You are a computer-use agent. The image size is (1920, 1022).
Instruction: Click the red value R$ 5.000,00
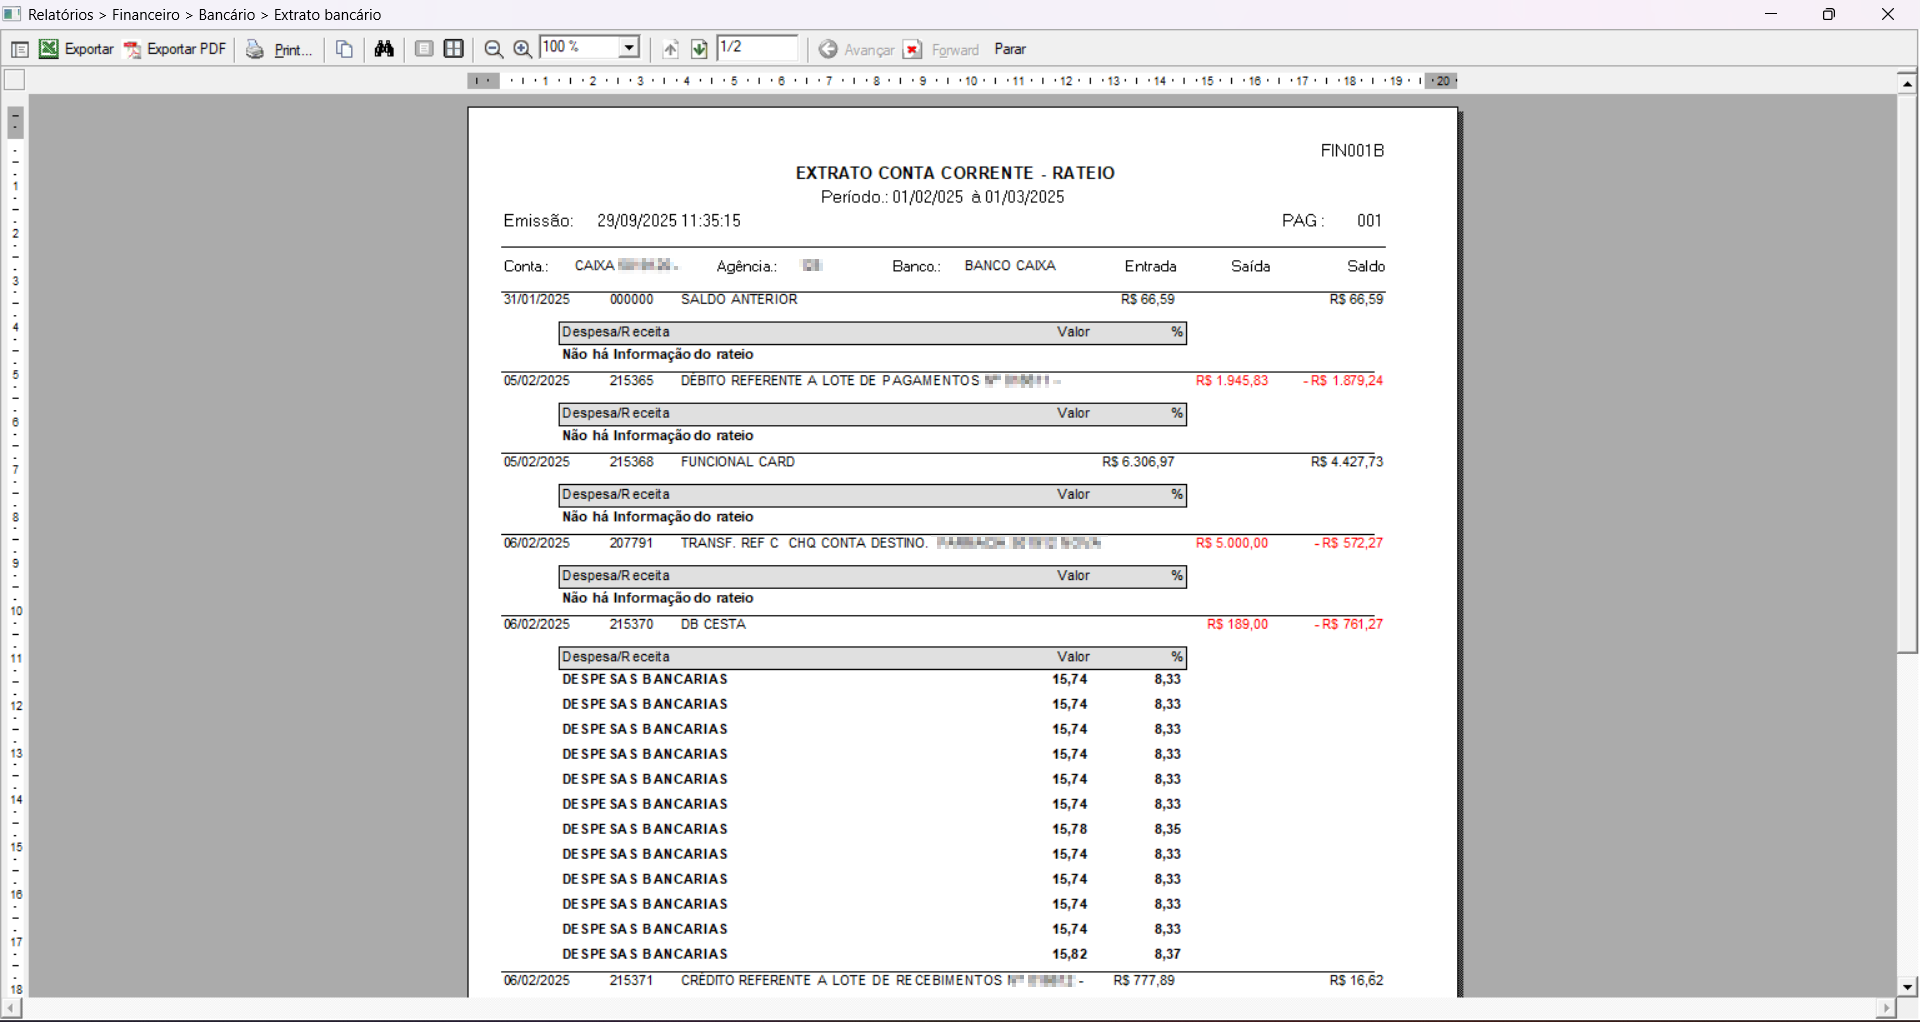pos(1232,543)
